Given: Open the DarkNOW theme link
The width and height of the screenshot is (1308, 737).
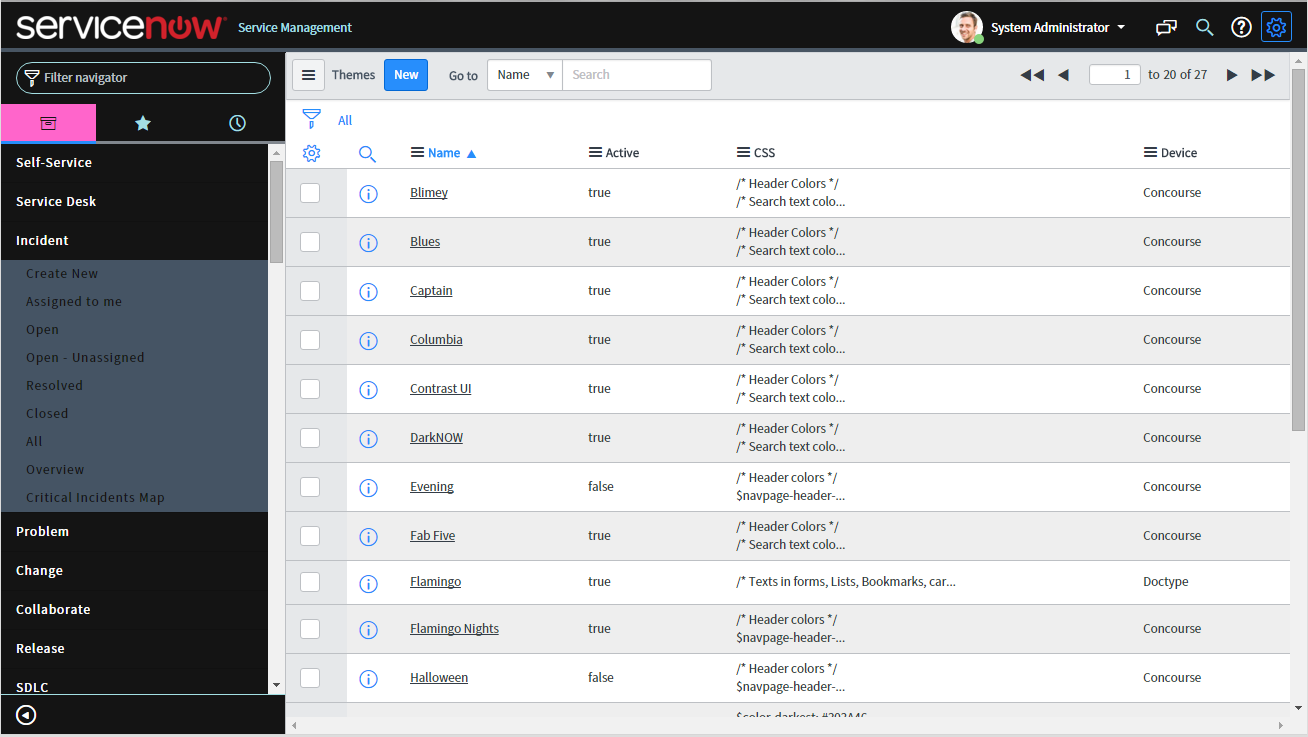Looking at the screenshot, I should pyautogui.click(x=436, y=438).
